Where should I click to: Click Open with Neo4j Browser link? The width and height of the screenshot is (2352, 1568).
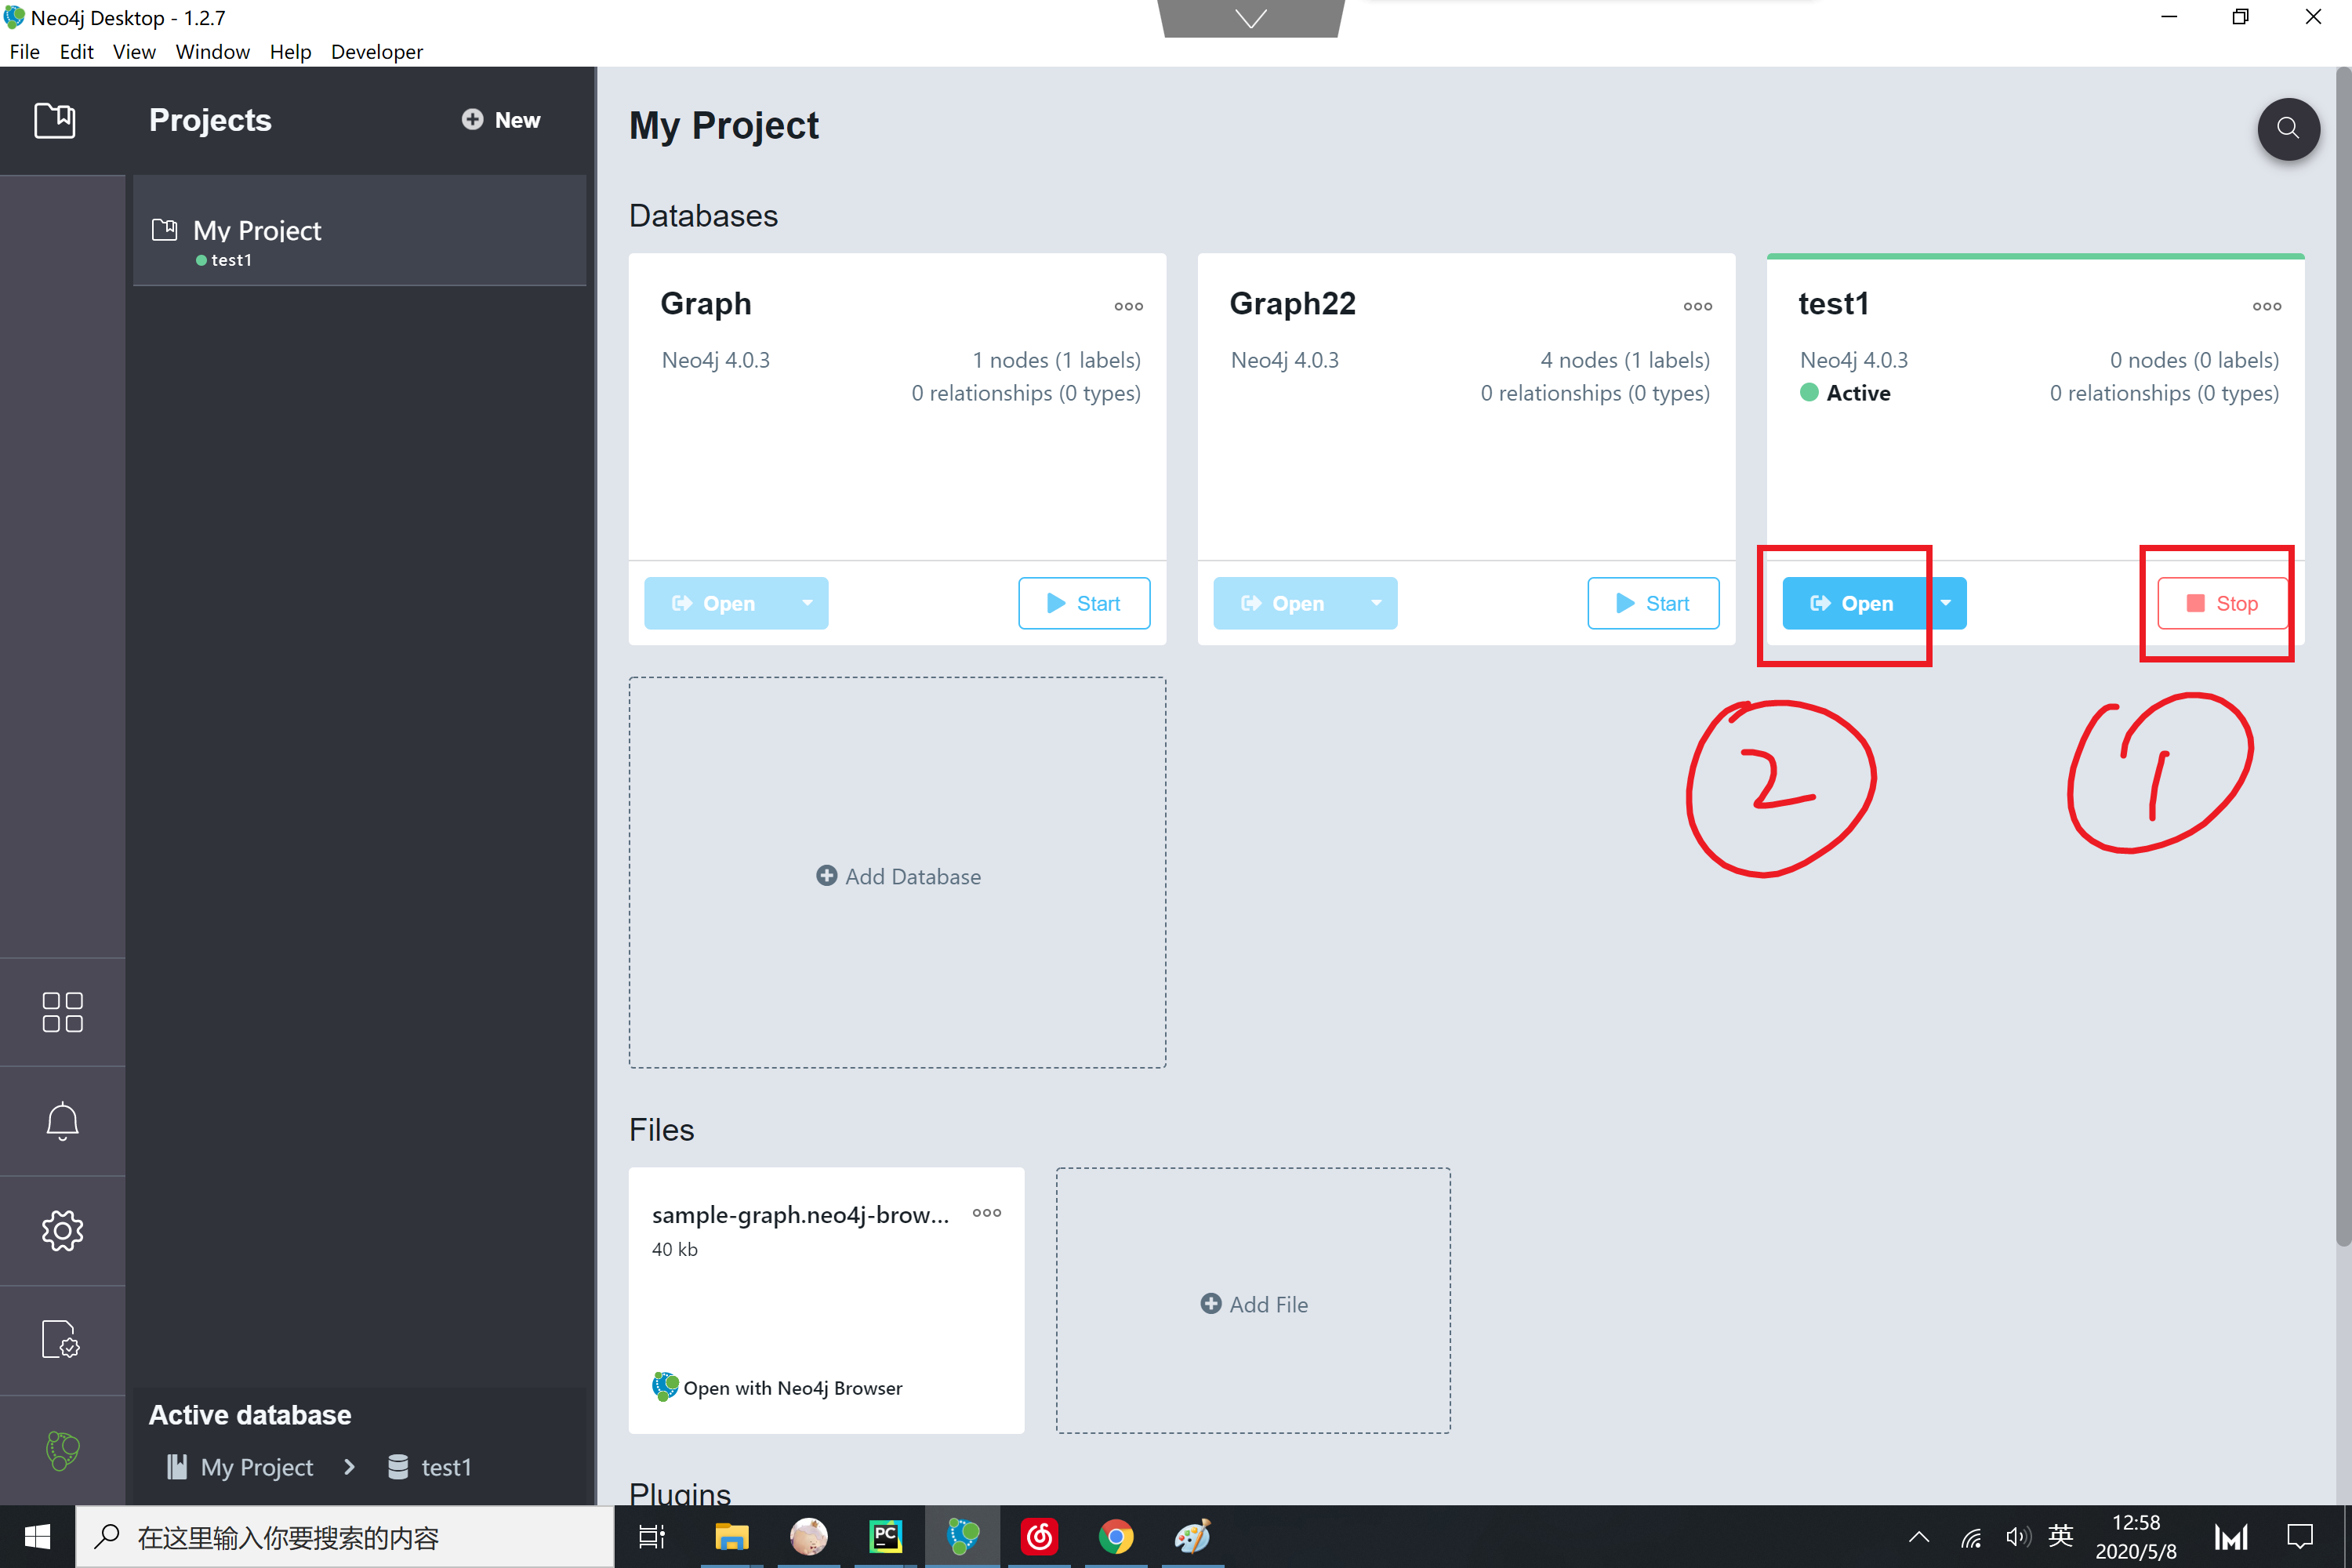coord(791,1388)
